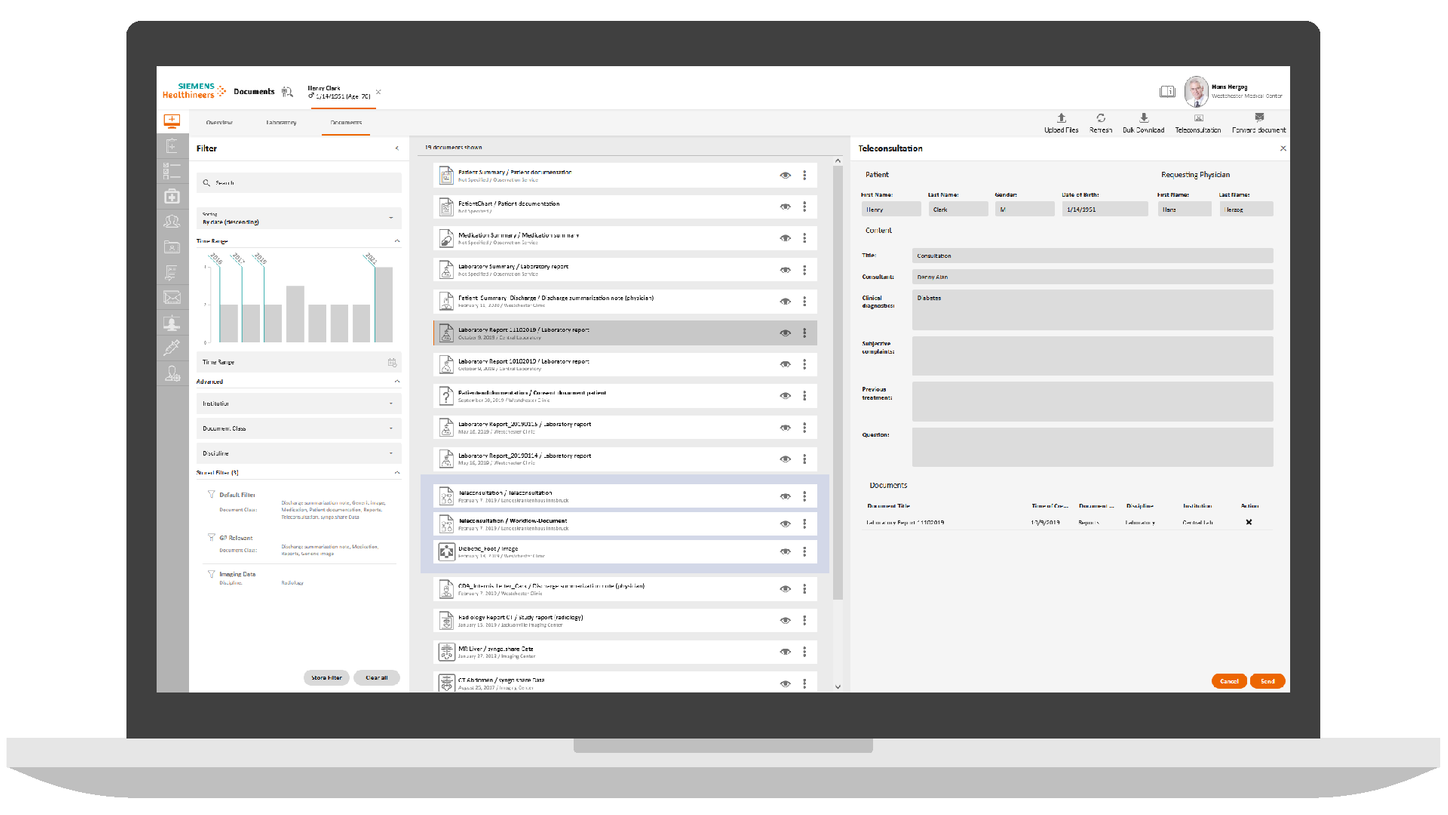This screenshot has width=1448, height=815.
Task: Select the clipboard-plus sidebar icon
Action: point(172,146)
